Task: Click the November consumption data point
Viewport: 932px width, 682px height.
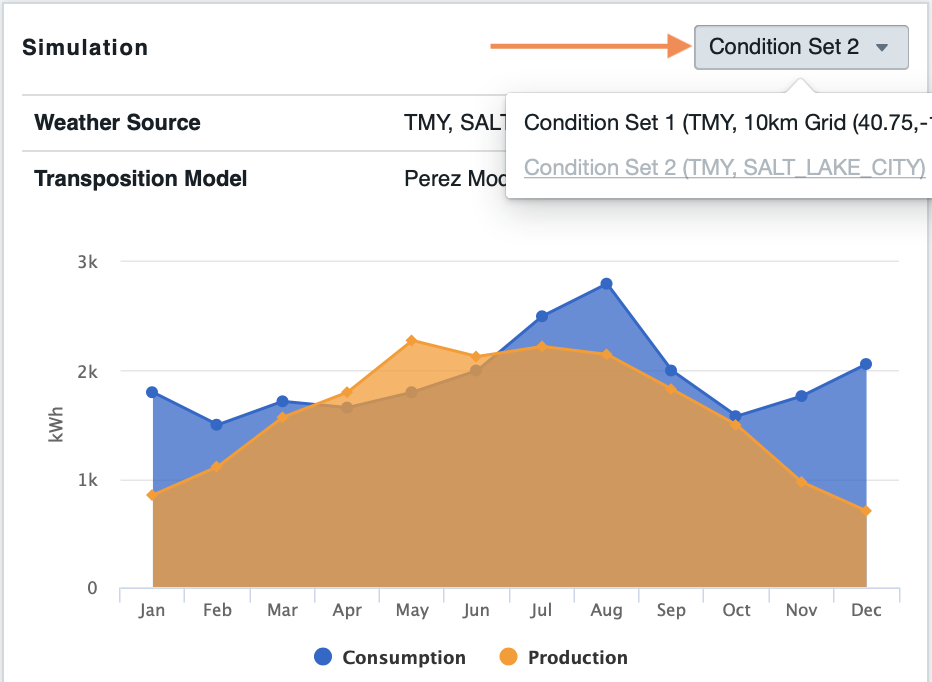Action: click(801, 396)
